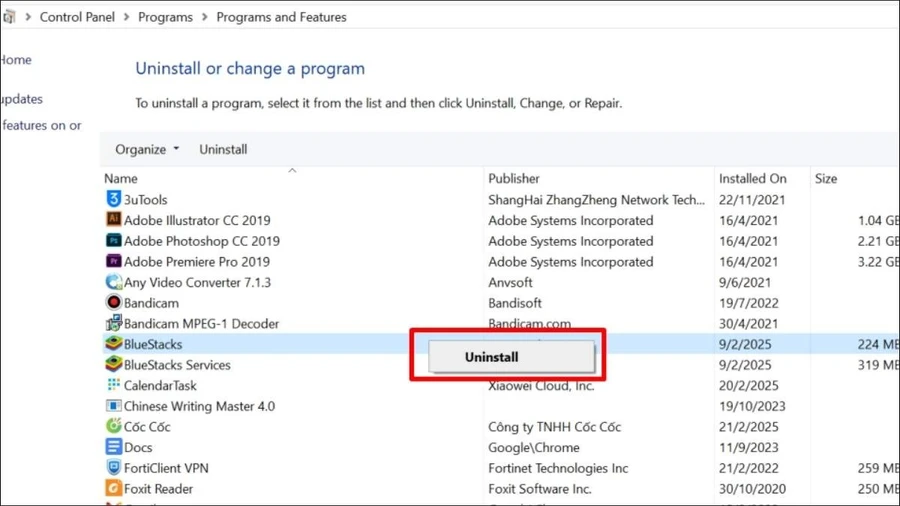
Task: Select the FortiClient VPN entry
Action: [166, 468]
